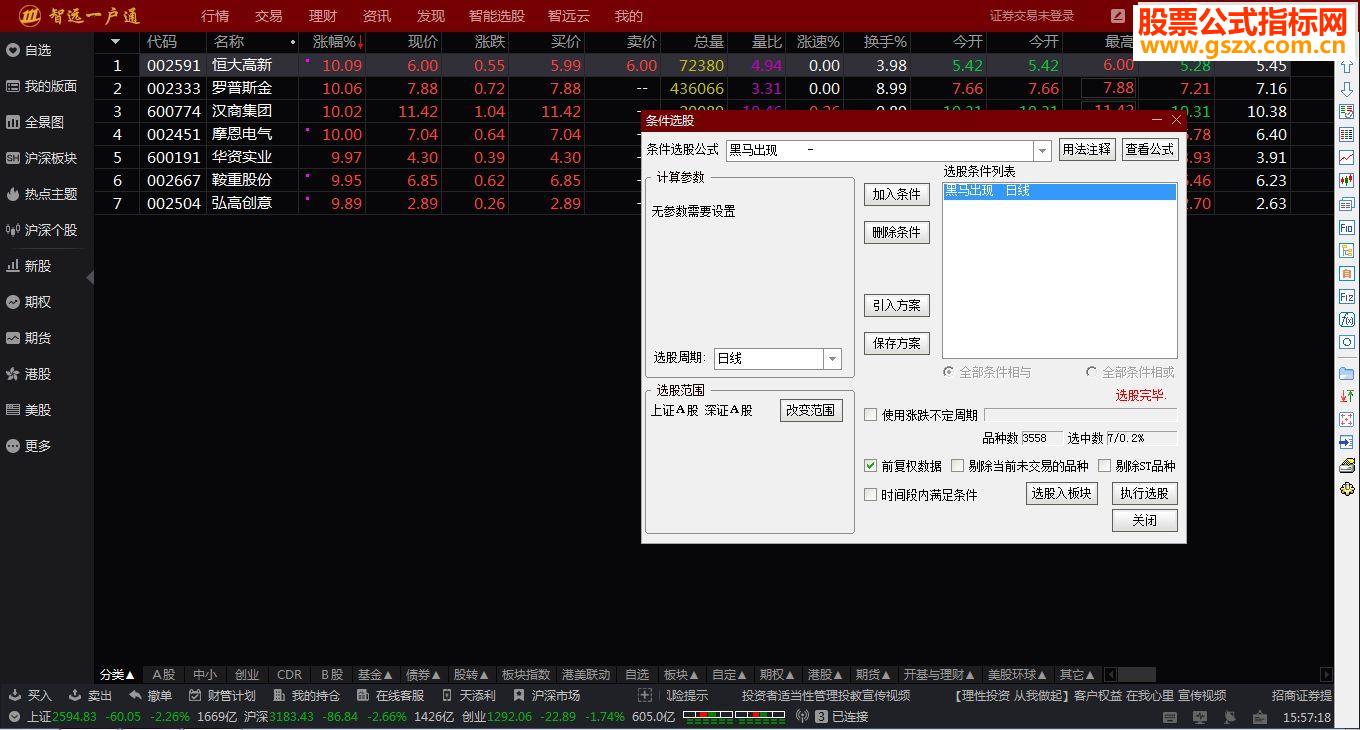
Task: Open the f(x) formula icon in the right toolbar
Action: [x=1347, y=320]
